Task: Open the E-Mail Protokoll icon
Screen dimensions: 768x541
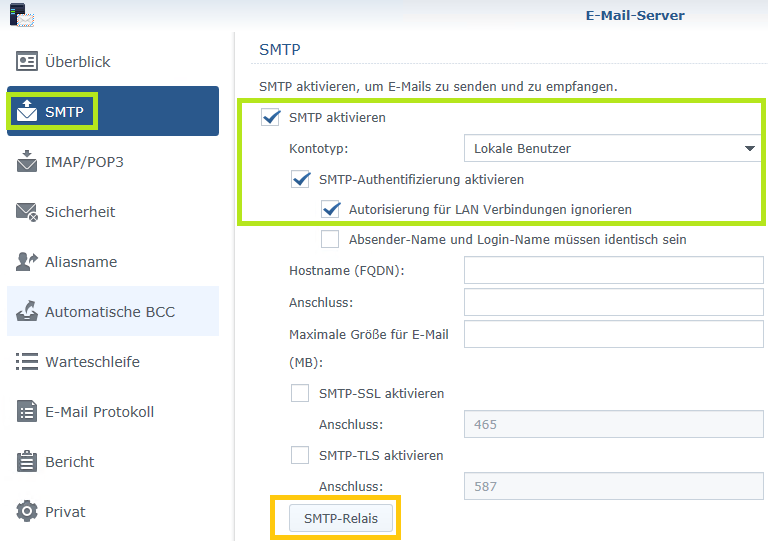Action: click(x=27, y=412)
